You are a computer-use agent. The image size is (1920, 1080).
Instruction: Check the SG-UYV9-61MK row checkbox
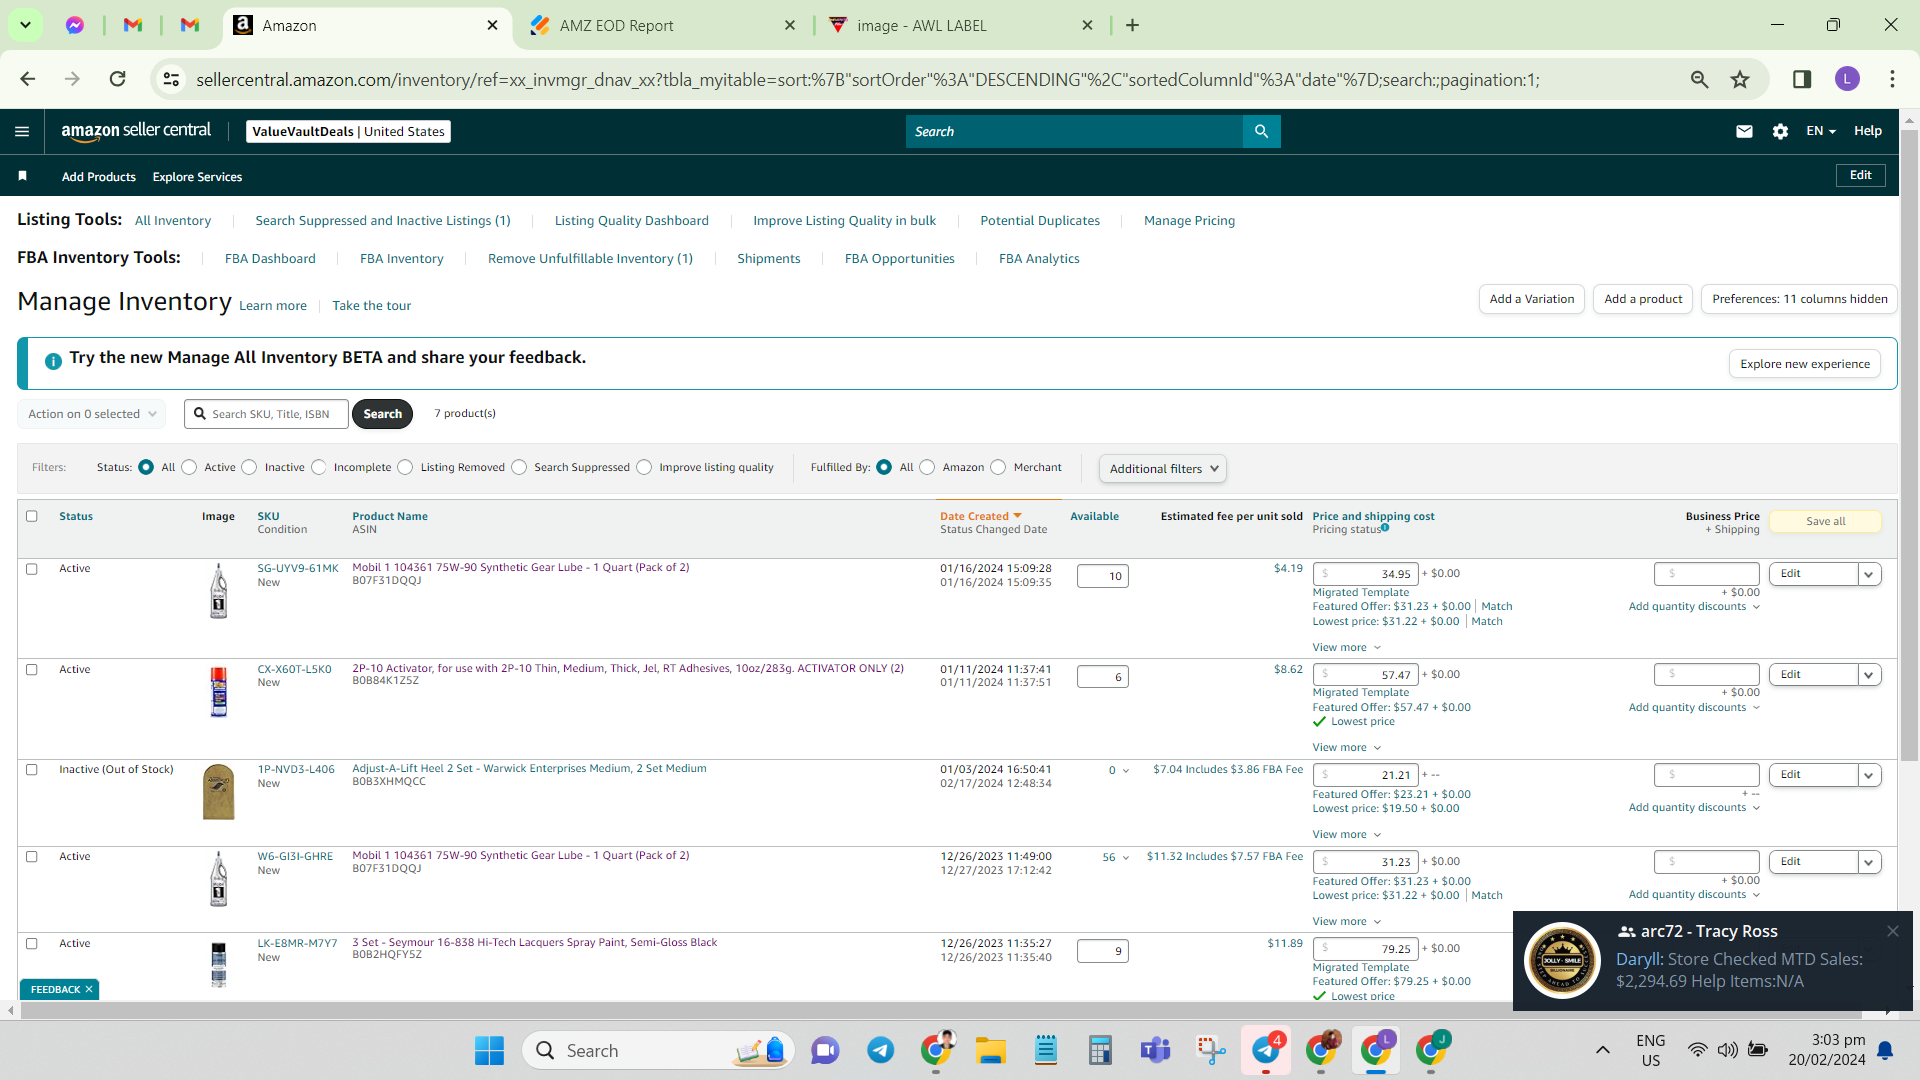(31, 569)
